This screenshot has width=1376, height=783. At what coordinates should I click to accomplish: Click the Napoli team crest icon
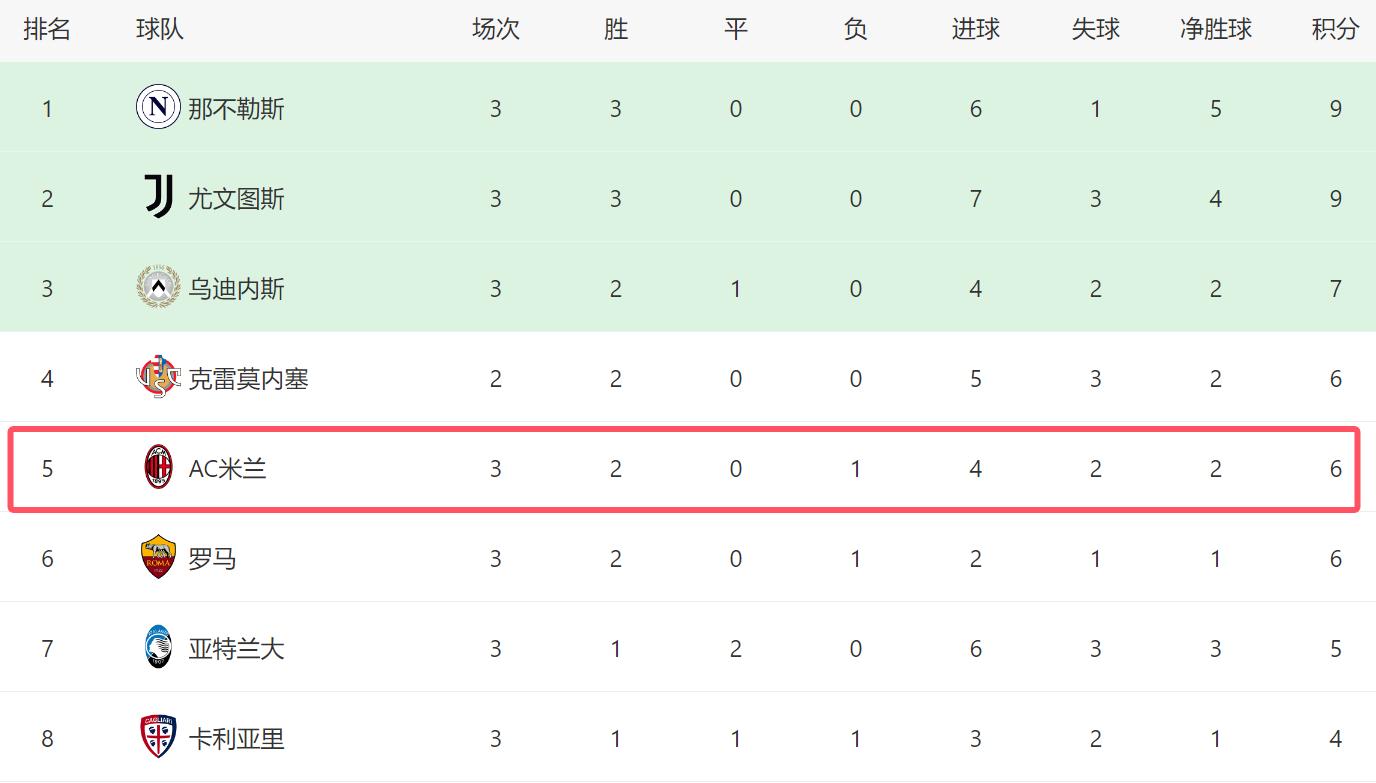(158, 108)
